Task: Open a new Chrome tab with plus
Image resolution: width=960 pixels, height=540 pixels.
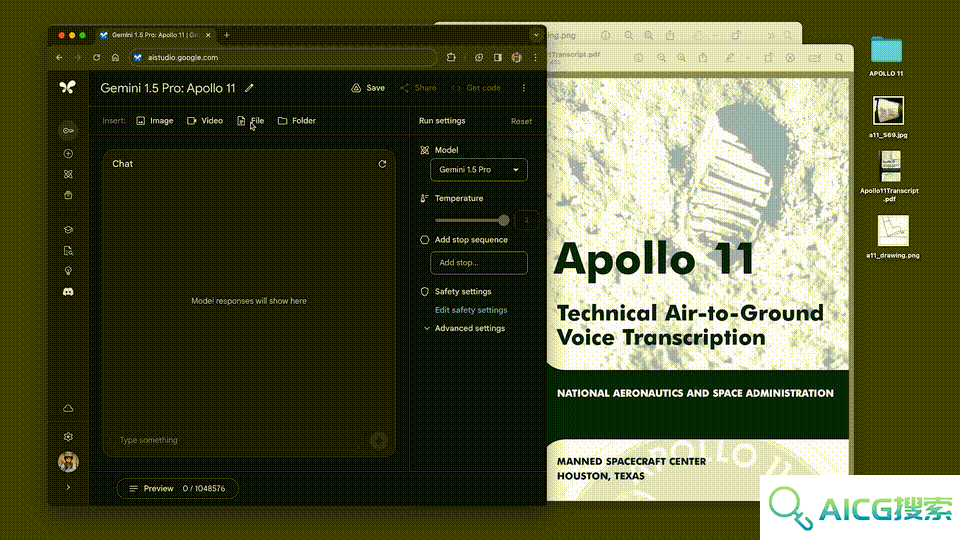Action: pos(227,35)
